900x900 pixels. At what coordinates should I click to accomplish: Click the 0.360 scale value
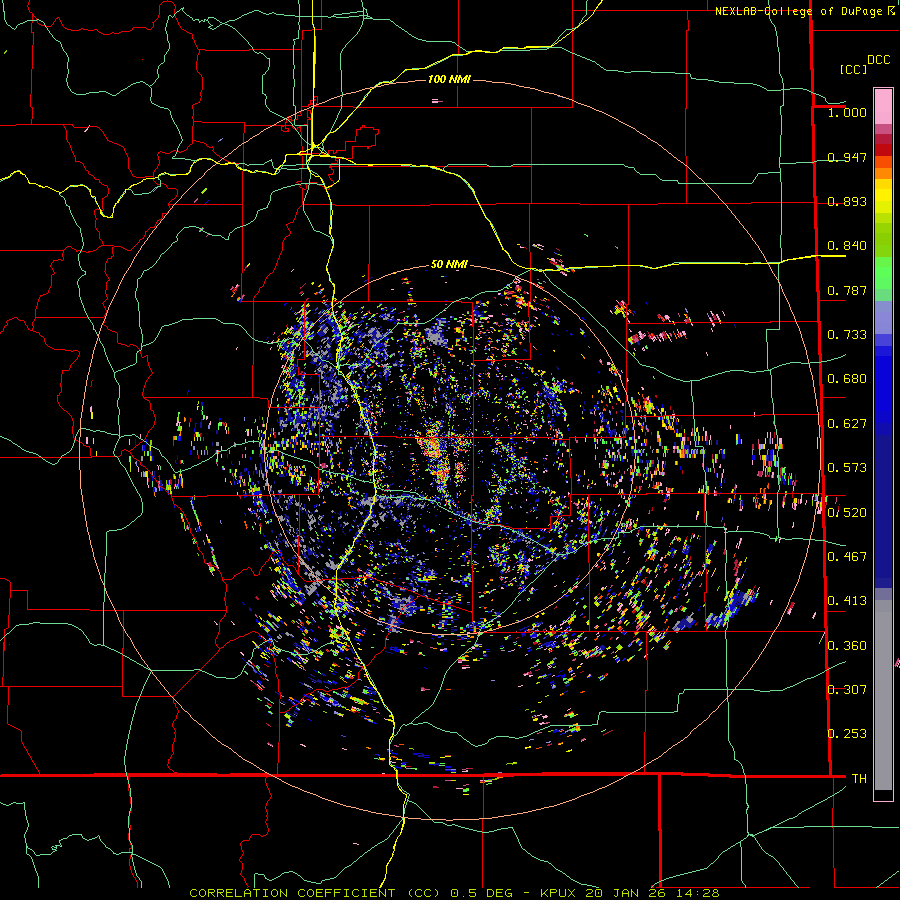(847, 645)
